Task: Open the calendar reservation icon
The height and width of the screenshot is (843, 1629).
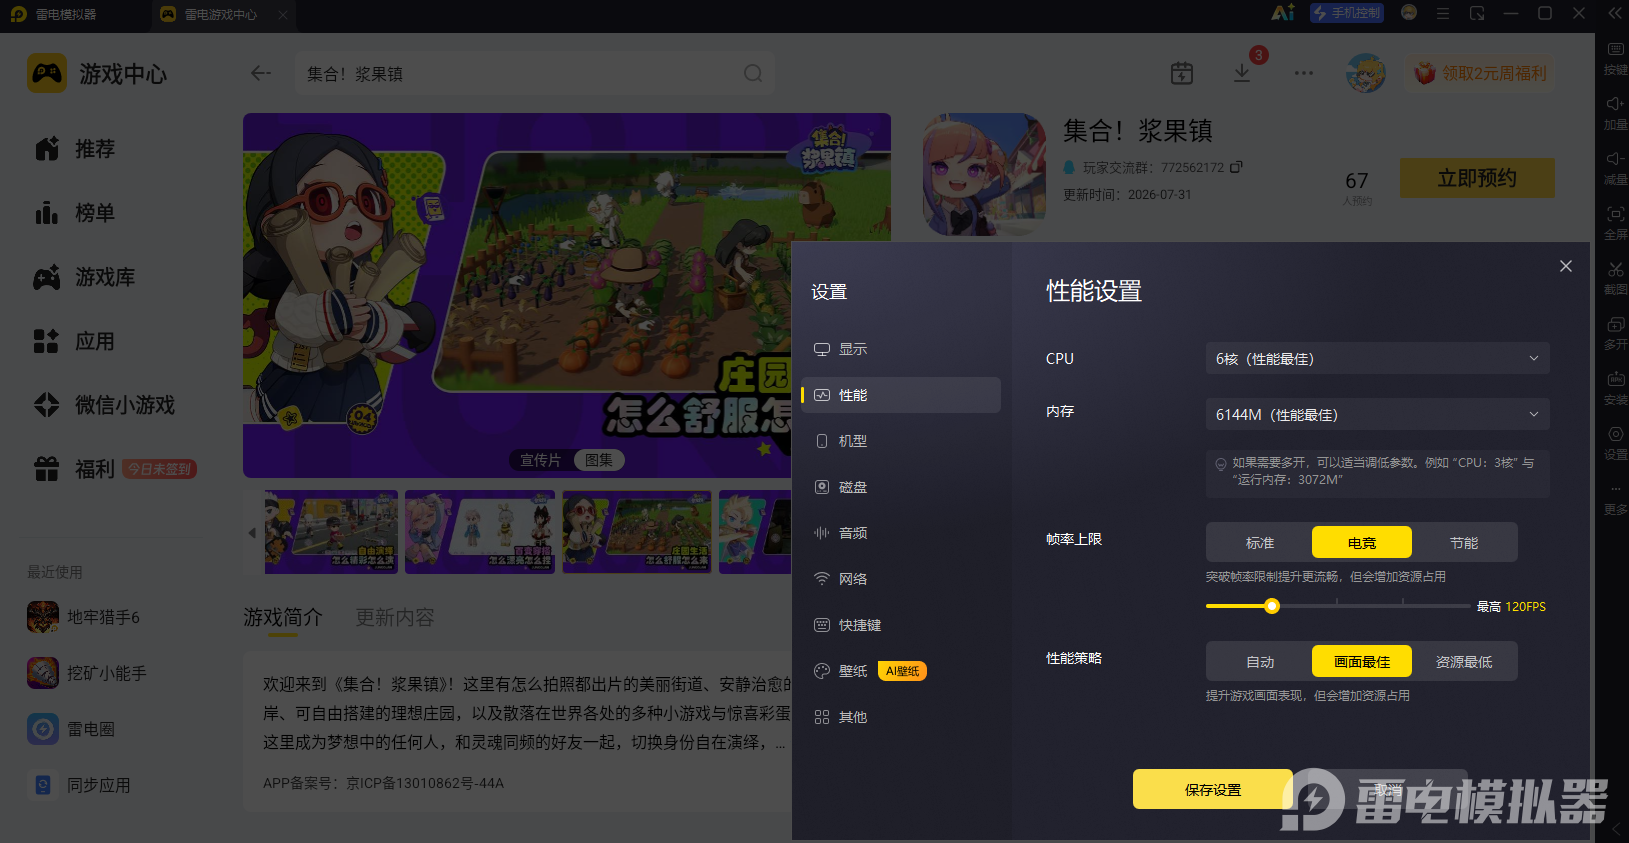Action: pos(1182,73)
